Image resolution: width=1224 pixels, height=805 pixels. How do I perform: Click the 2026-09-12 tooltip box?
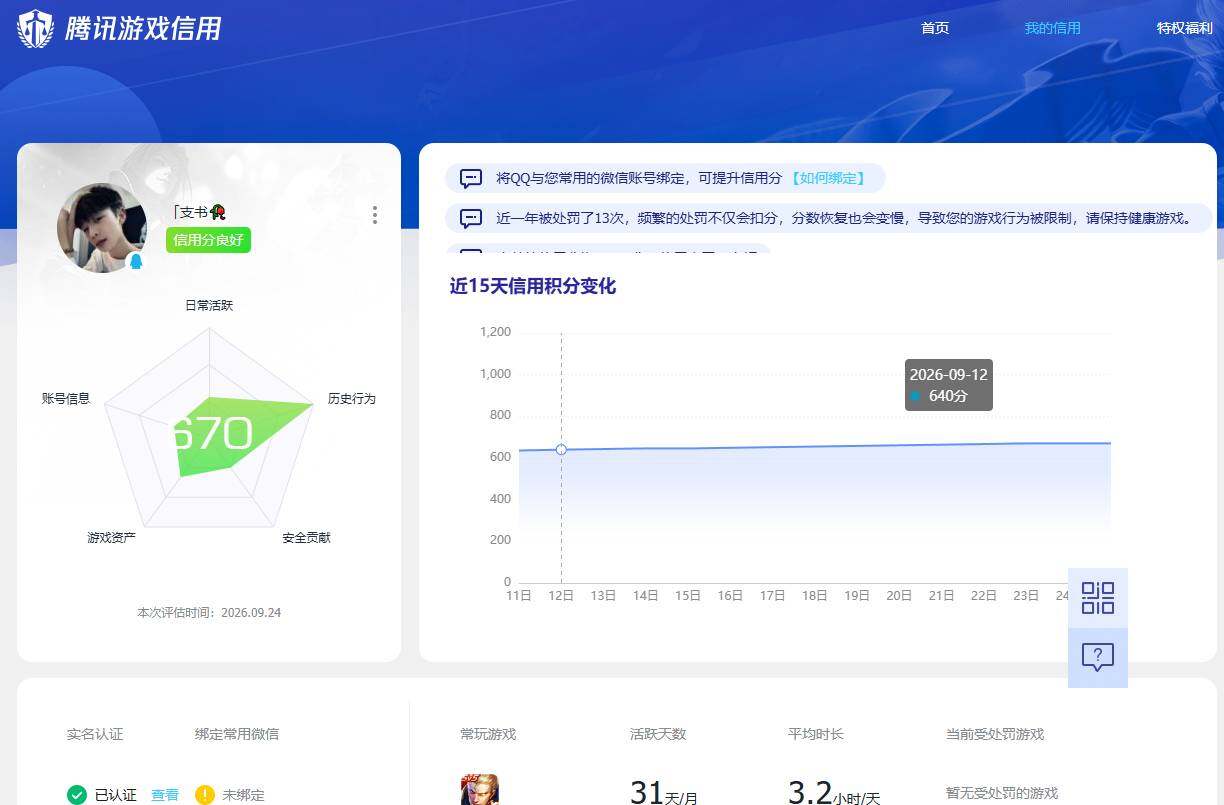point(949,385)
